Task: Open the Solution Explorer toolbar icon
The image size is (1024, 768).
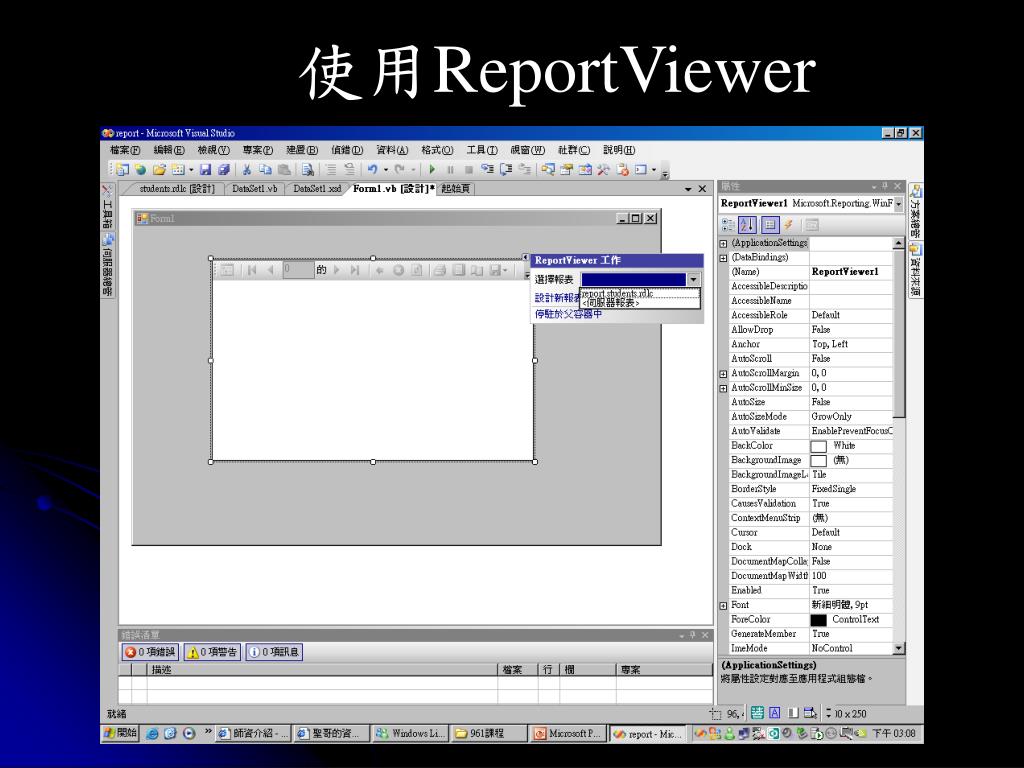Action: [548, 170]
